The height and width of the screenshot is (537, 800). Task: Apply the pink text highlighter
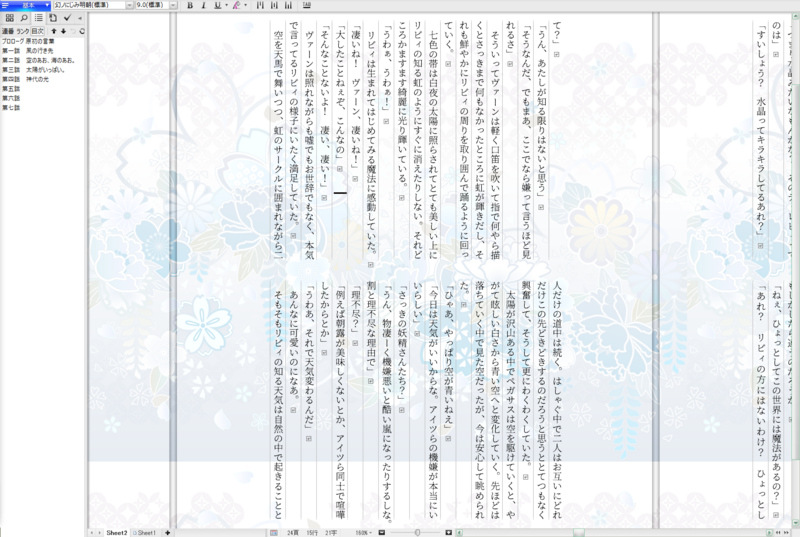tap(236, 5)
